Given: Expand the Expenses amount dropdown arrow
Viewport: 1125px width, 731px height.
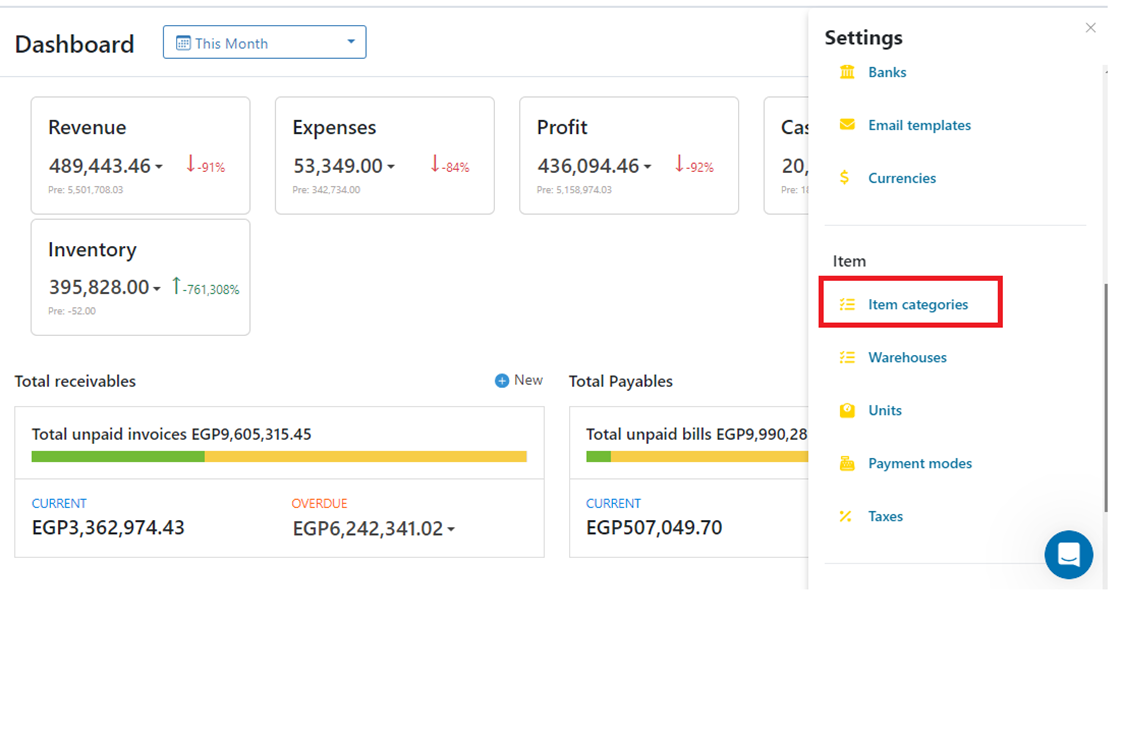Looking at the screenshot, I should [x=391, y=168].
